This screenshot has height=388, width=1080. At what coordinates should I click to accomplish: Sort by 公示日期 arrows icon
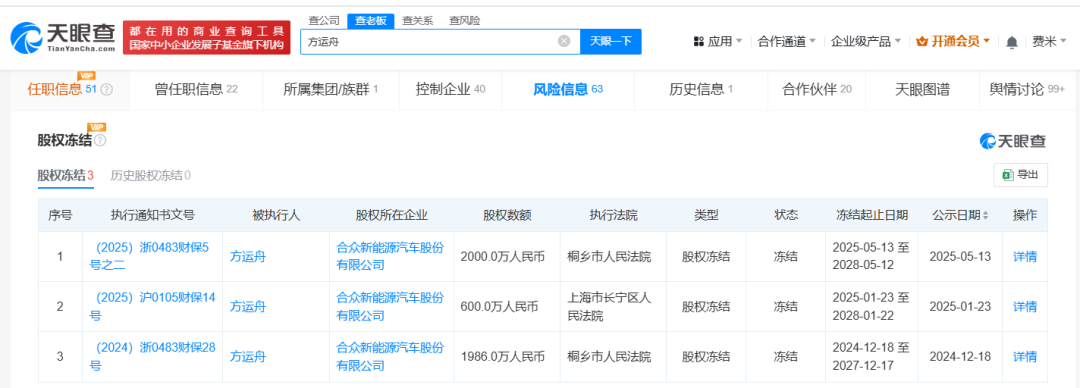[986, 216]
